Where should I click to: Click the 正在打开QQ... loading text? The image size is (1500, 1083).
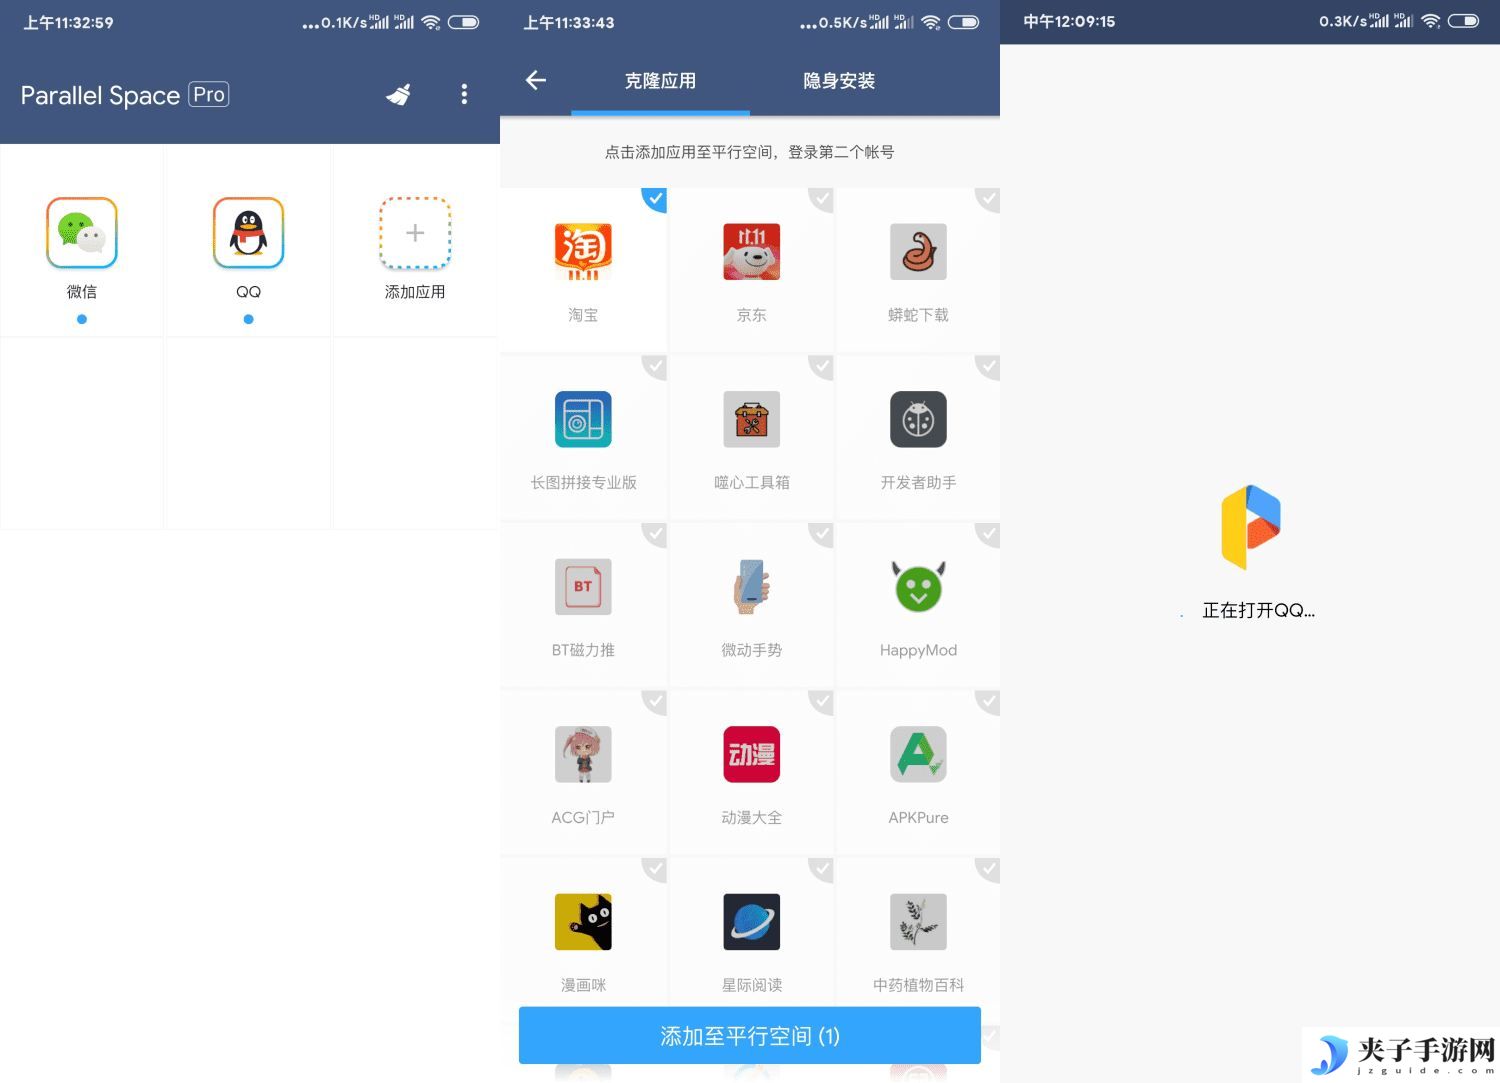[x=1258, y=610]
